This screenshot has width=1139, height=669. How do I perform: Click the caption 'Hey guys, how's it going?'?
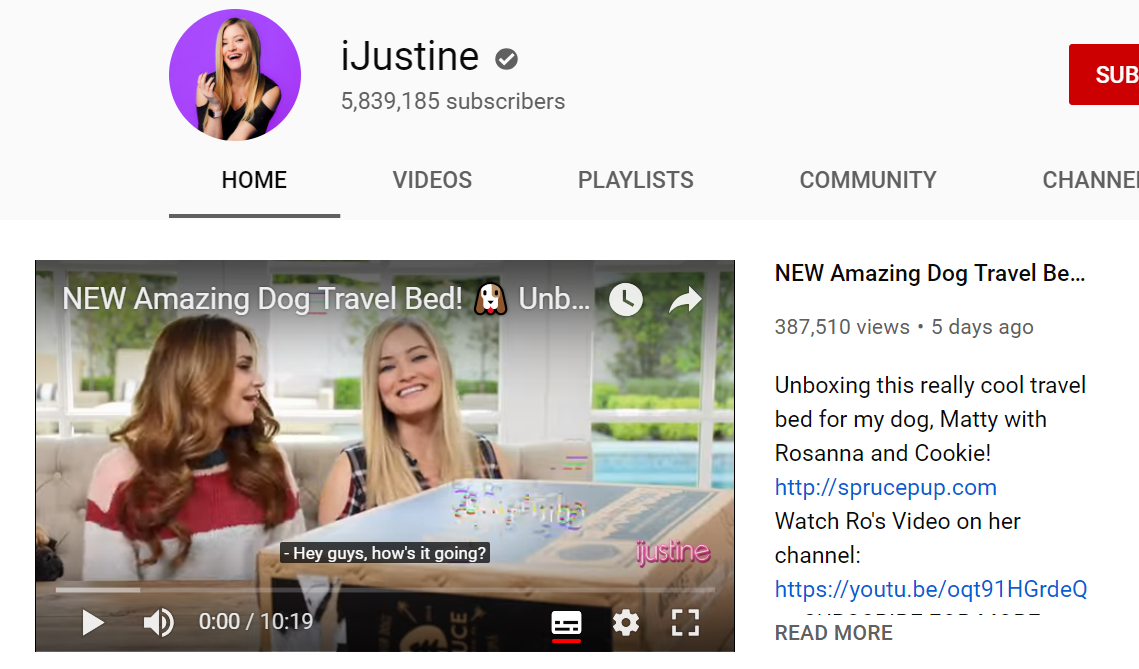coord(385,554)
